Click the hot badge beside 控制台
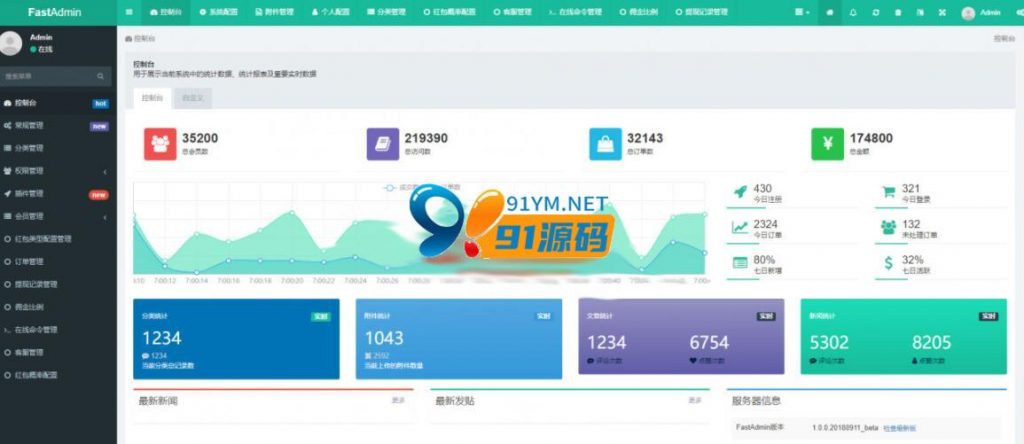The height and width of the screenshot is (444, 1024). [101, 103]
